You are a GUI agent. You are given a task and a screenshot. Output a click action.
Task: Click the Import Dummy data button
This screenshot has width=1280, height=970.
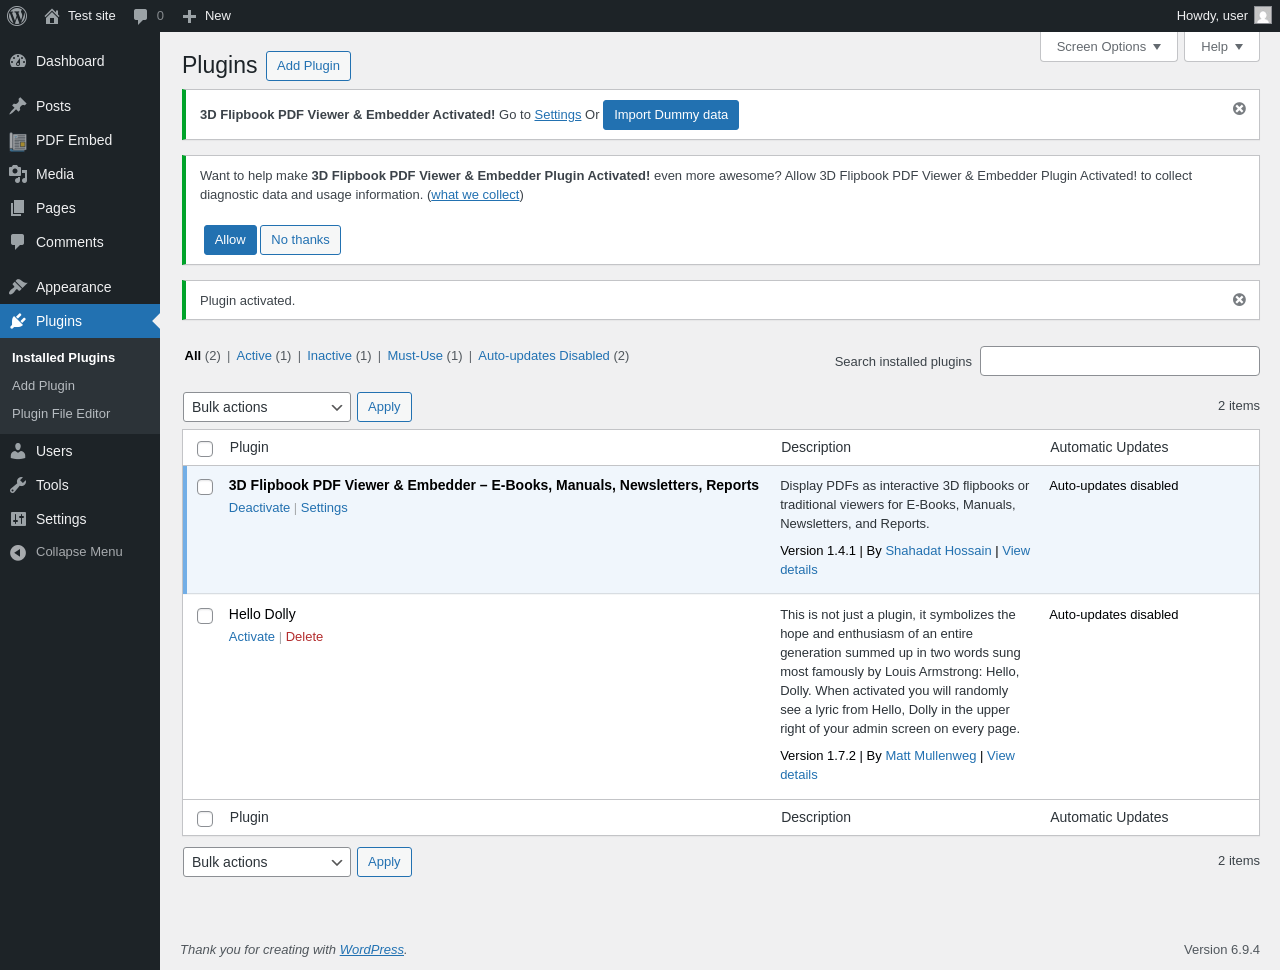[671, 115]
